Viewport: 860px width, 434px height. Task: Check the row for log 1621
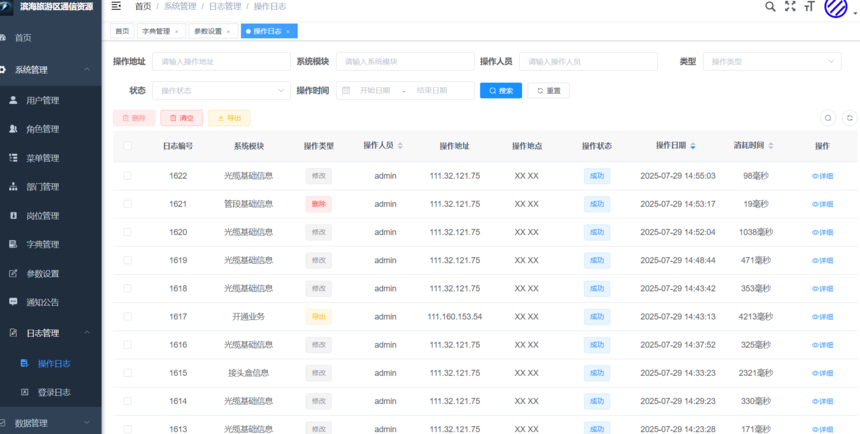(x=128, y=204)
